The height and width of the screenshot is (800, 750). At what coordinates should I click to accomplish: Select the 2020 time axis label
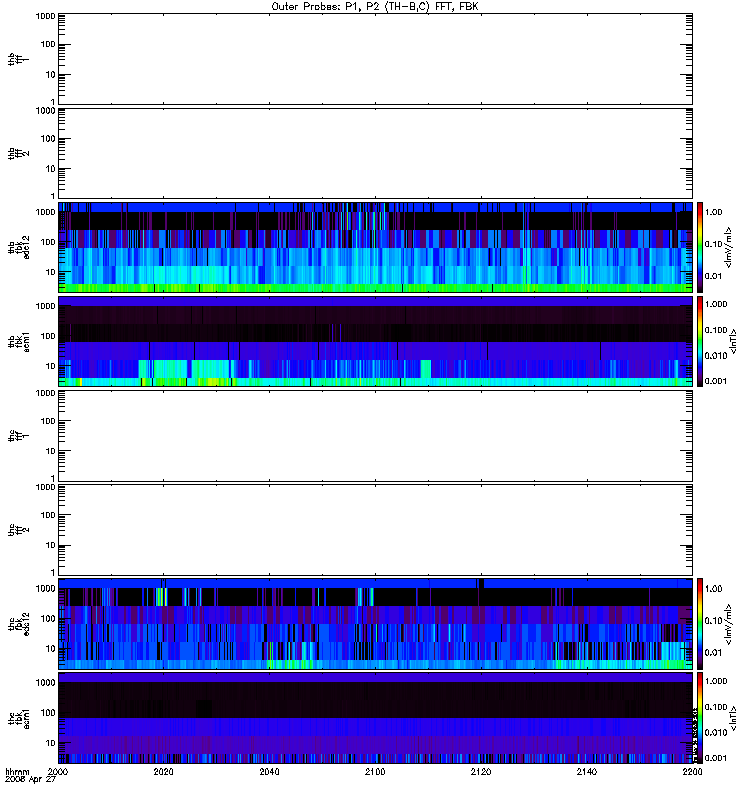(163, 771)
